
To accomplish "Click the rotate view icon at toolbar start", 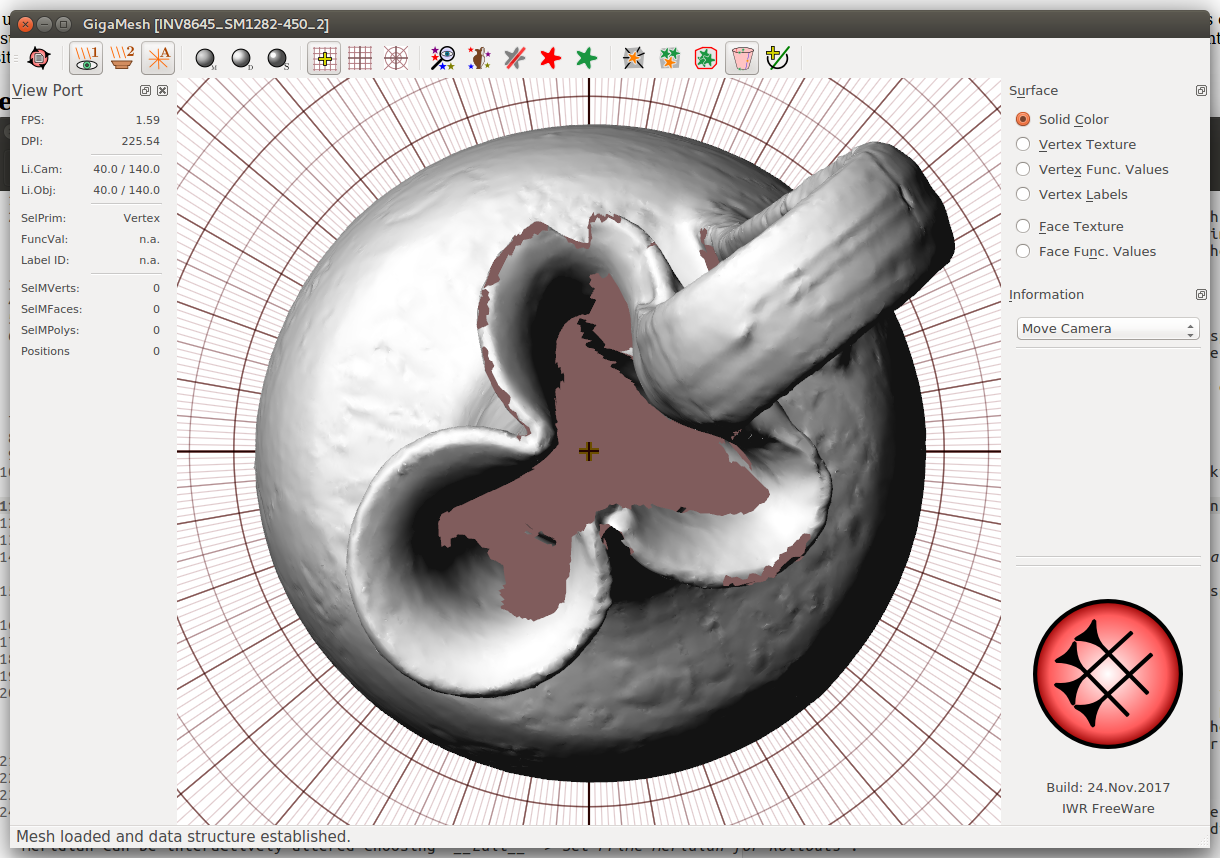I will pyautogui.click(x=38, y=58).
